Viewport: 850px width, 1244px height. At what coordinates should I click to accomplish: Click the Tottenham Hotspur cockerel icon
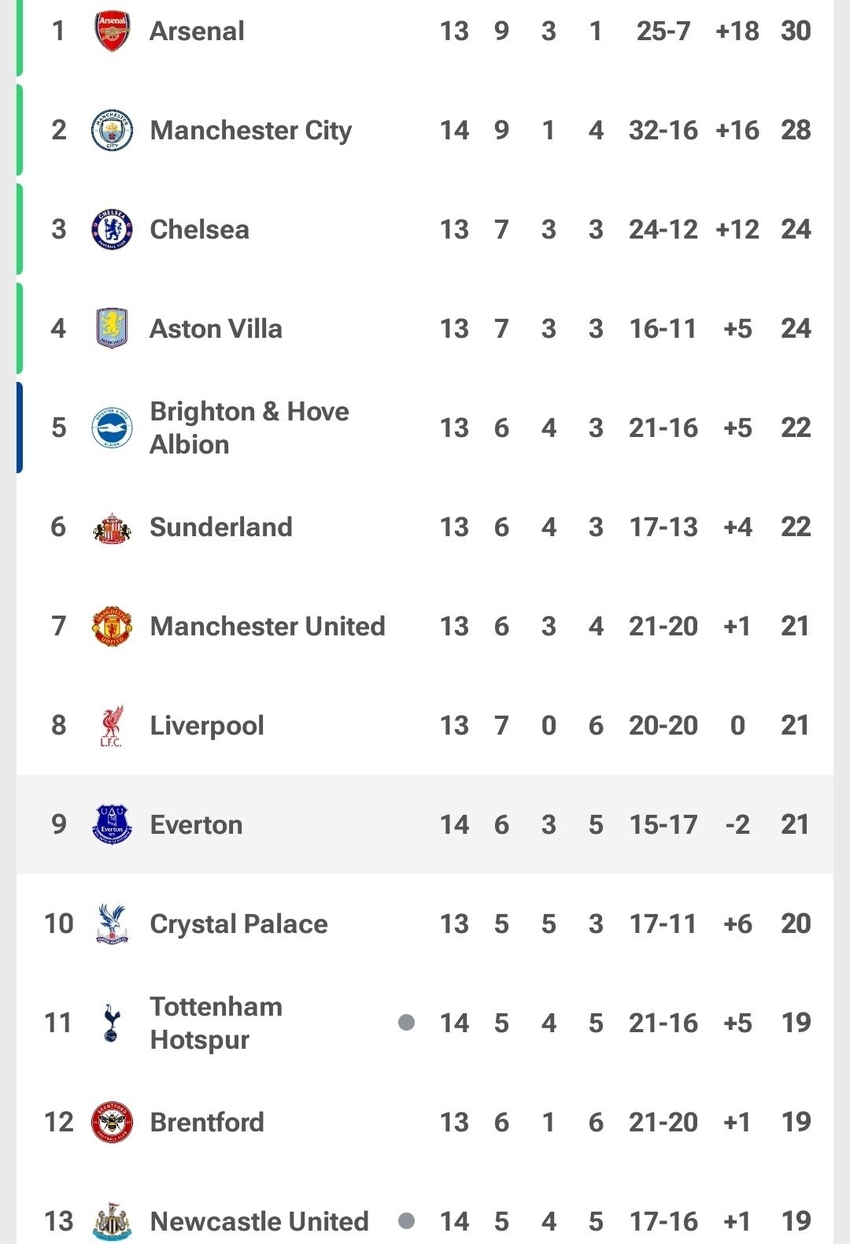click(x=112, y=1023)
